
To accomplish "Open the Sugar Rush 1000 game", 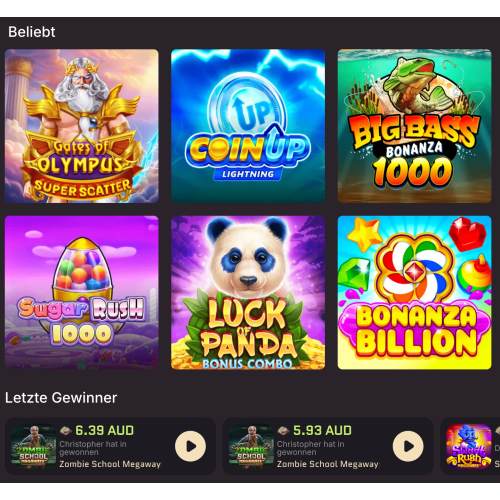I will coord(82,293).
